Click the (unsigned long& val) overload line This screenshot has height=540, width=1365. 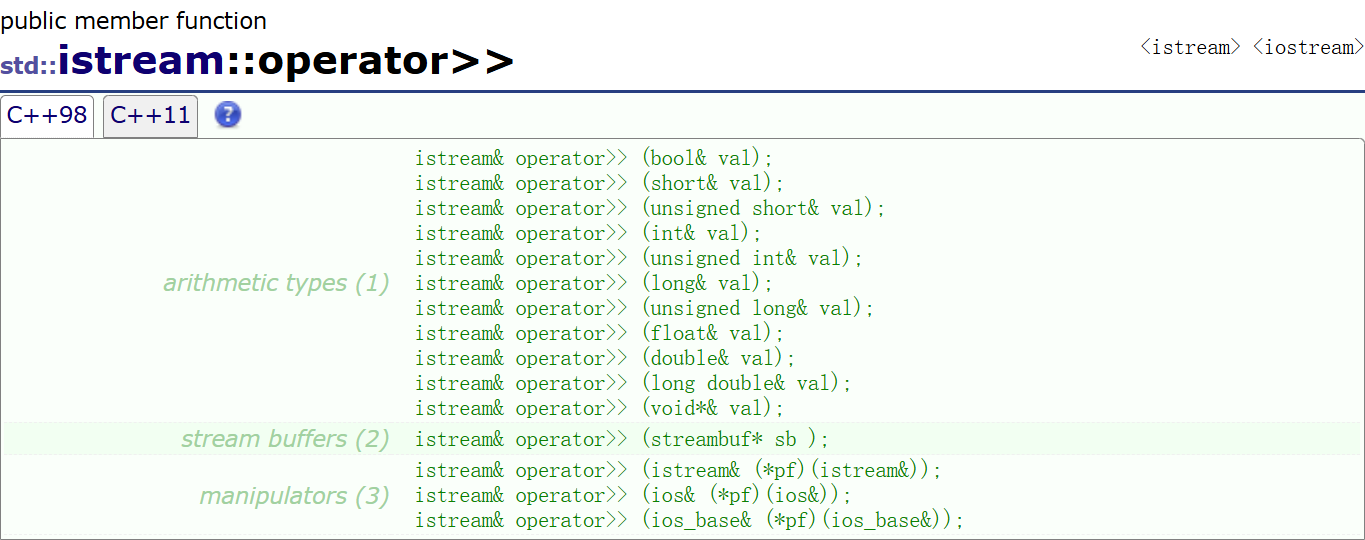point(645,308)
